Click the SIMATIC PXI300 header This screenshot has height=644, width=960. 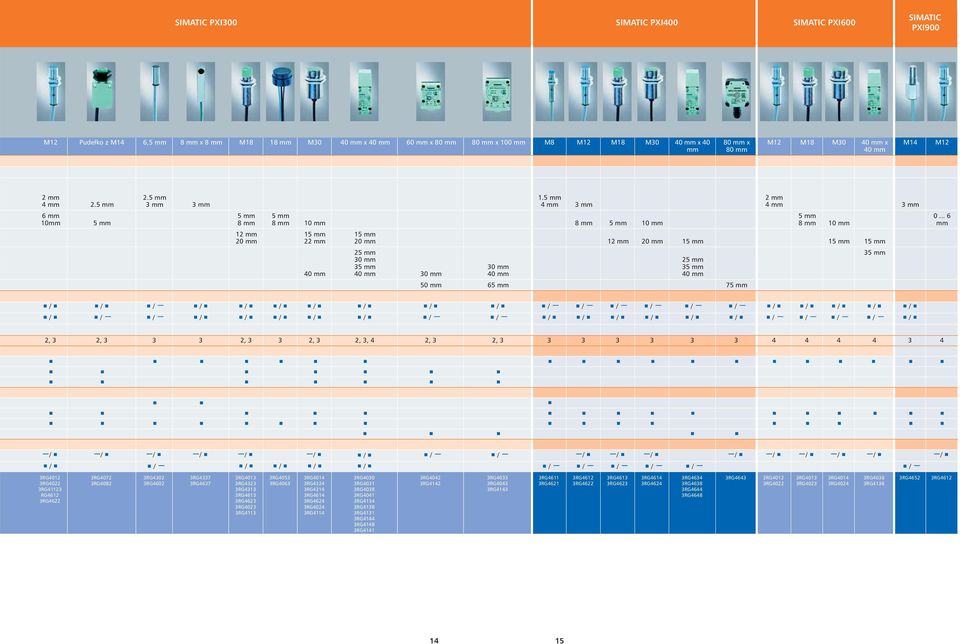click(x=206, y=23)
